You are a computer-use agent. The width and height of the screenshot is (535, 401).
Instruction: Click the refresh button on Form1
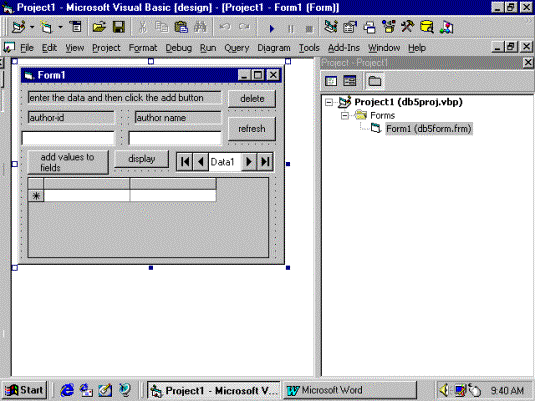pyautogui.click(x=252, y=129)
